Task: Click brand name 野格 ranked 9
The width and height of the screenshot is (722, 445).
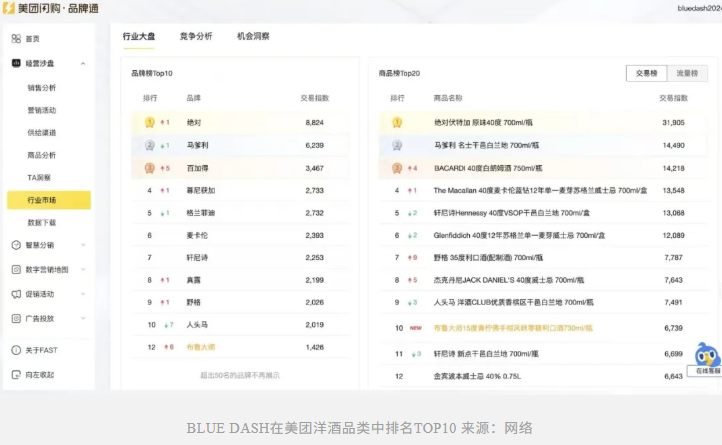Action: (x=193, y=302)
